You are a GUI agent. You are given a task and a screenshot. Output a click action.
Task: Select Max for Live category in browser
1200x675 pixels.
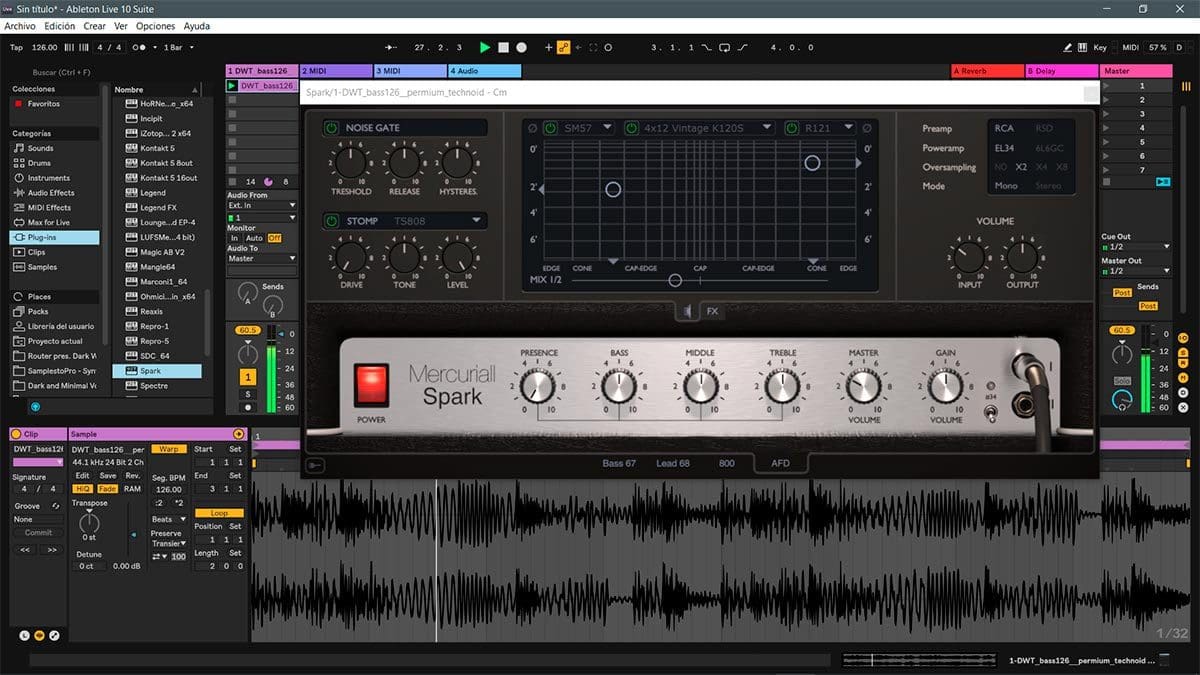click(x=49, y=223)
